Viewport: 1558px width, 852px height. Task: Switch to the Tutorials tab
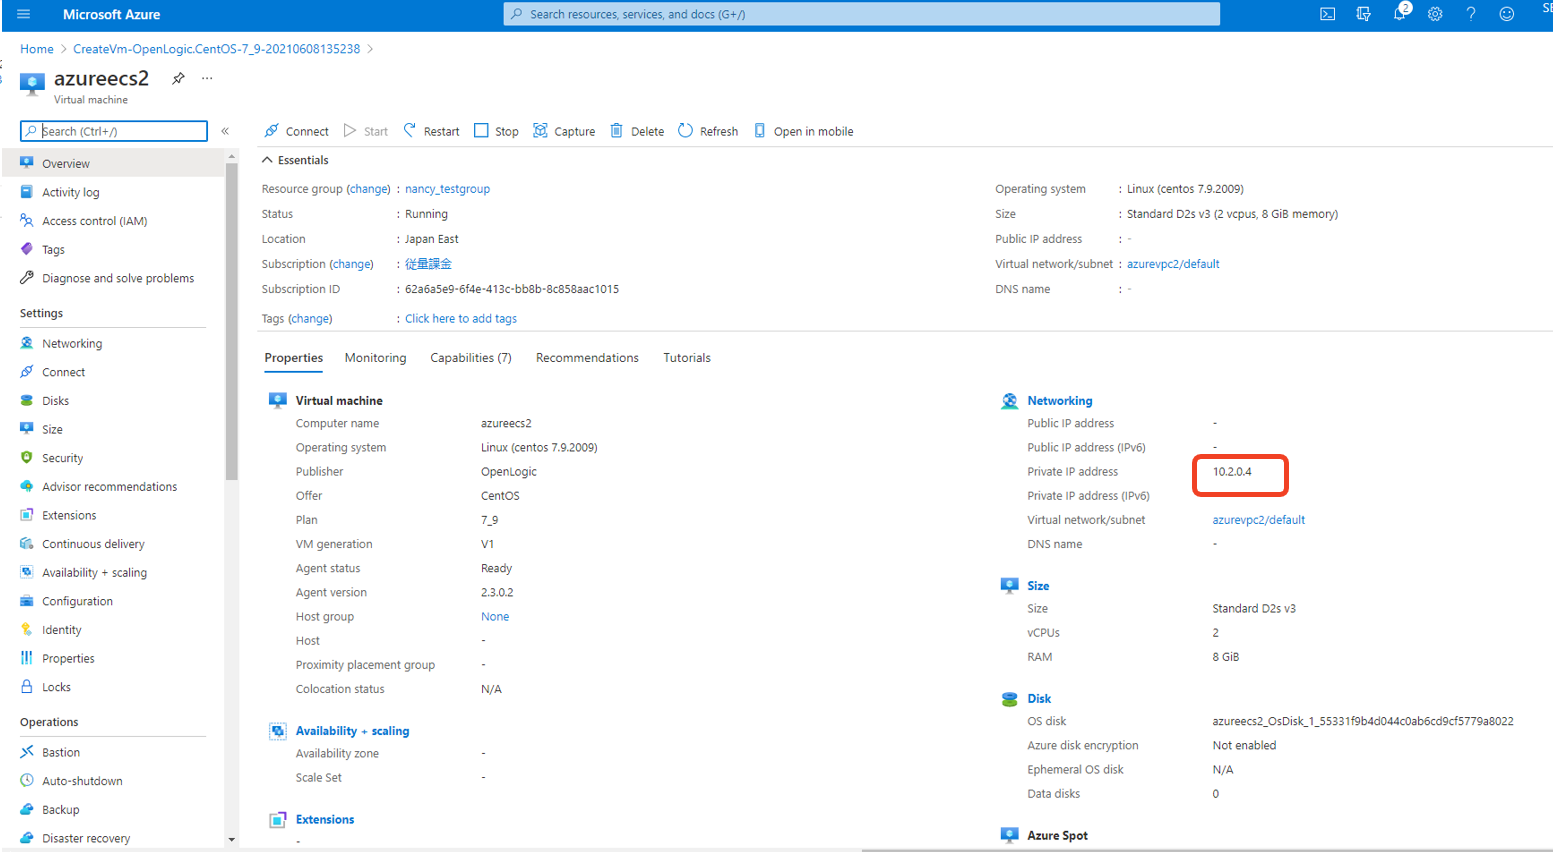(x=687, y=358)
